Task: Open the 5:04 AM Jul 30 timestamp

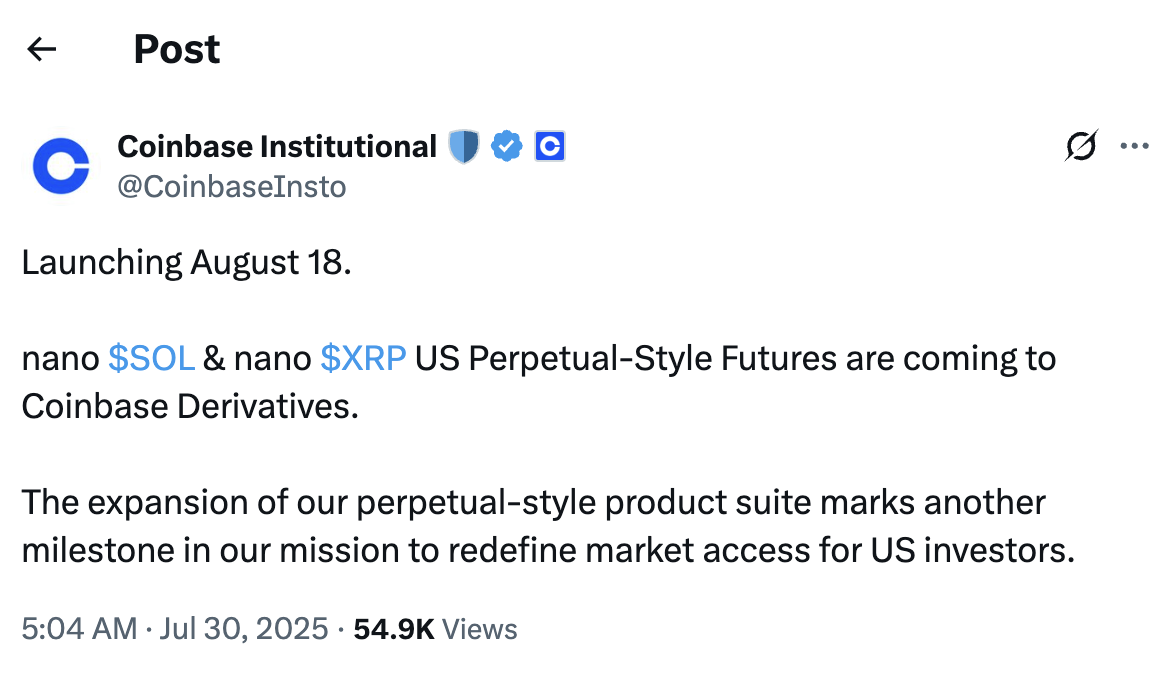Action: pyautogui.click(x=175, y=629)
